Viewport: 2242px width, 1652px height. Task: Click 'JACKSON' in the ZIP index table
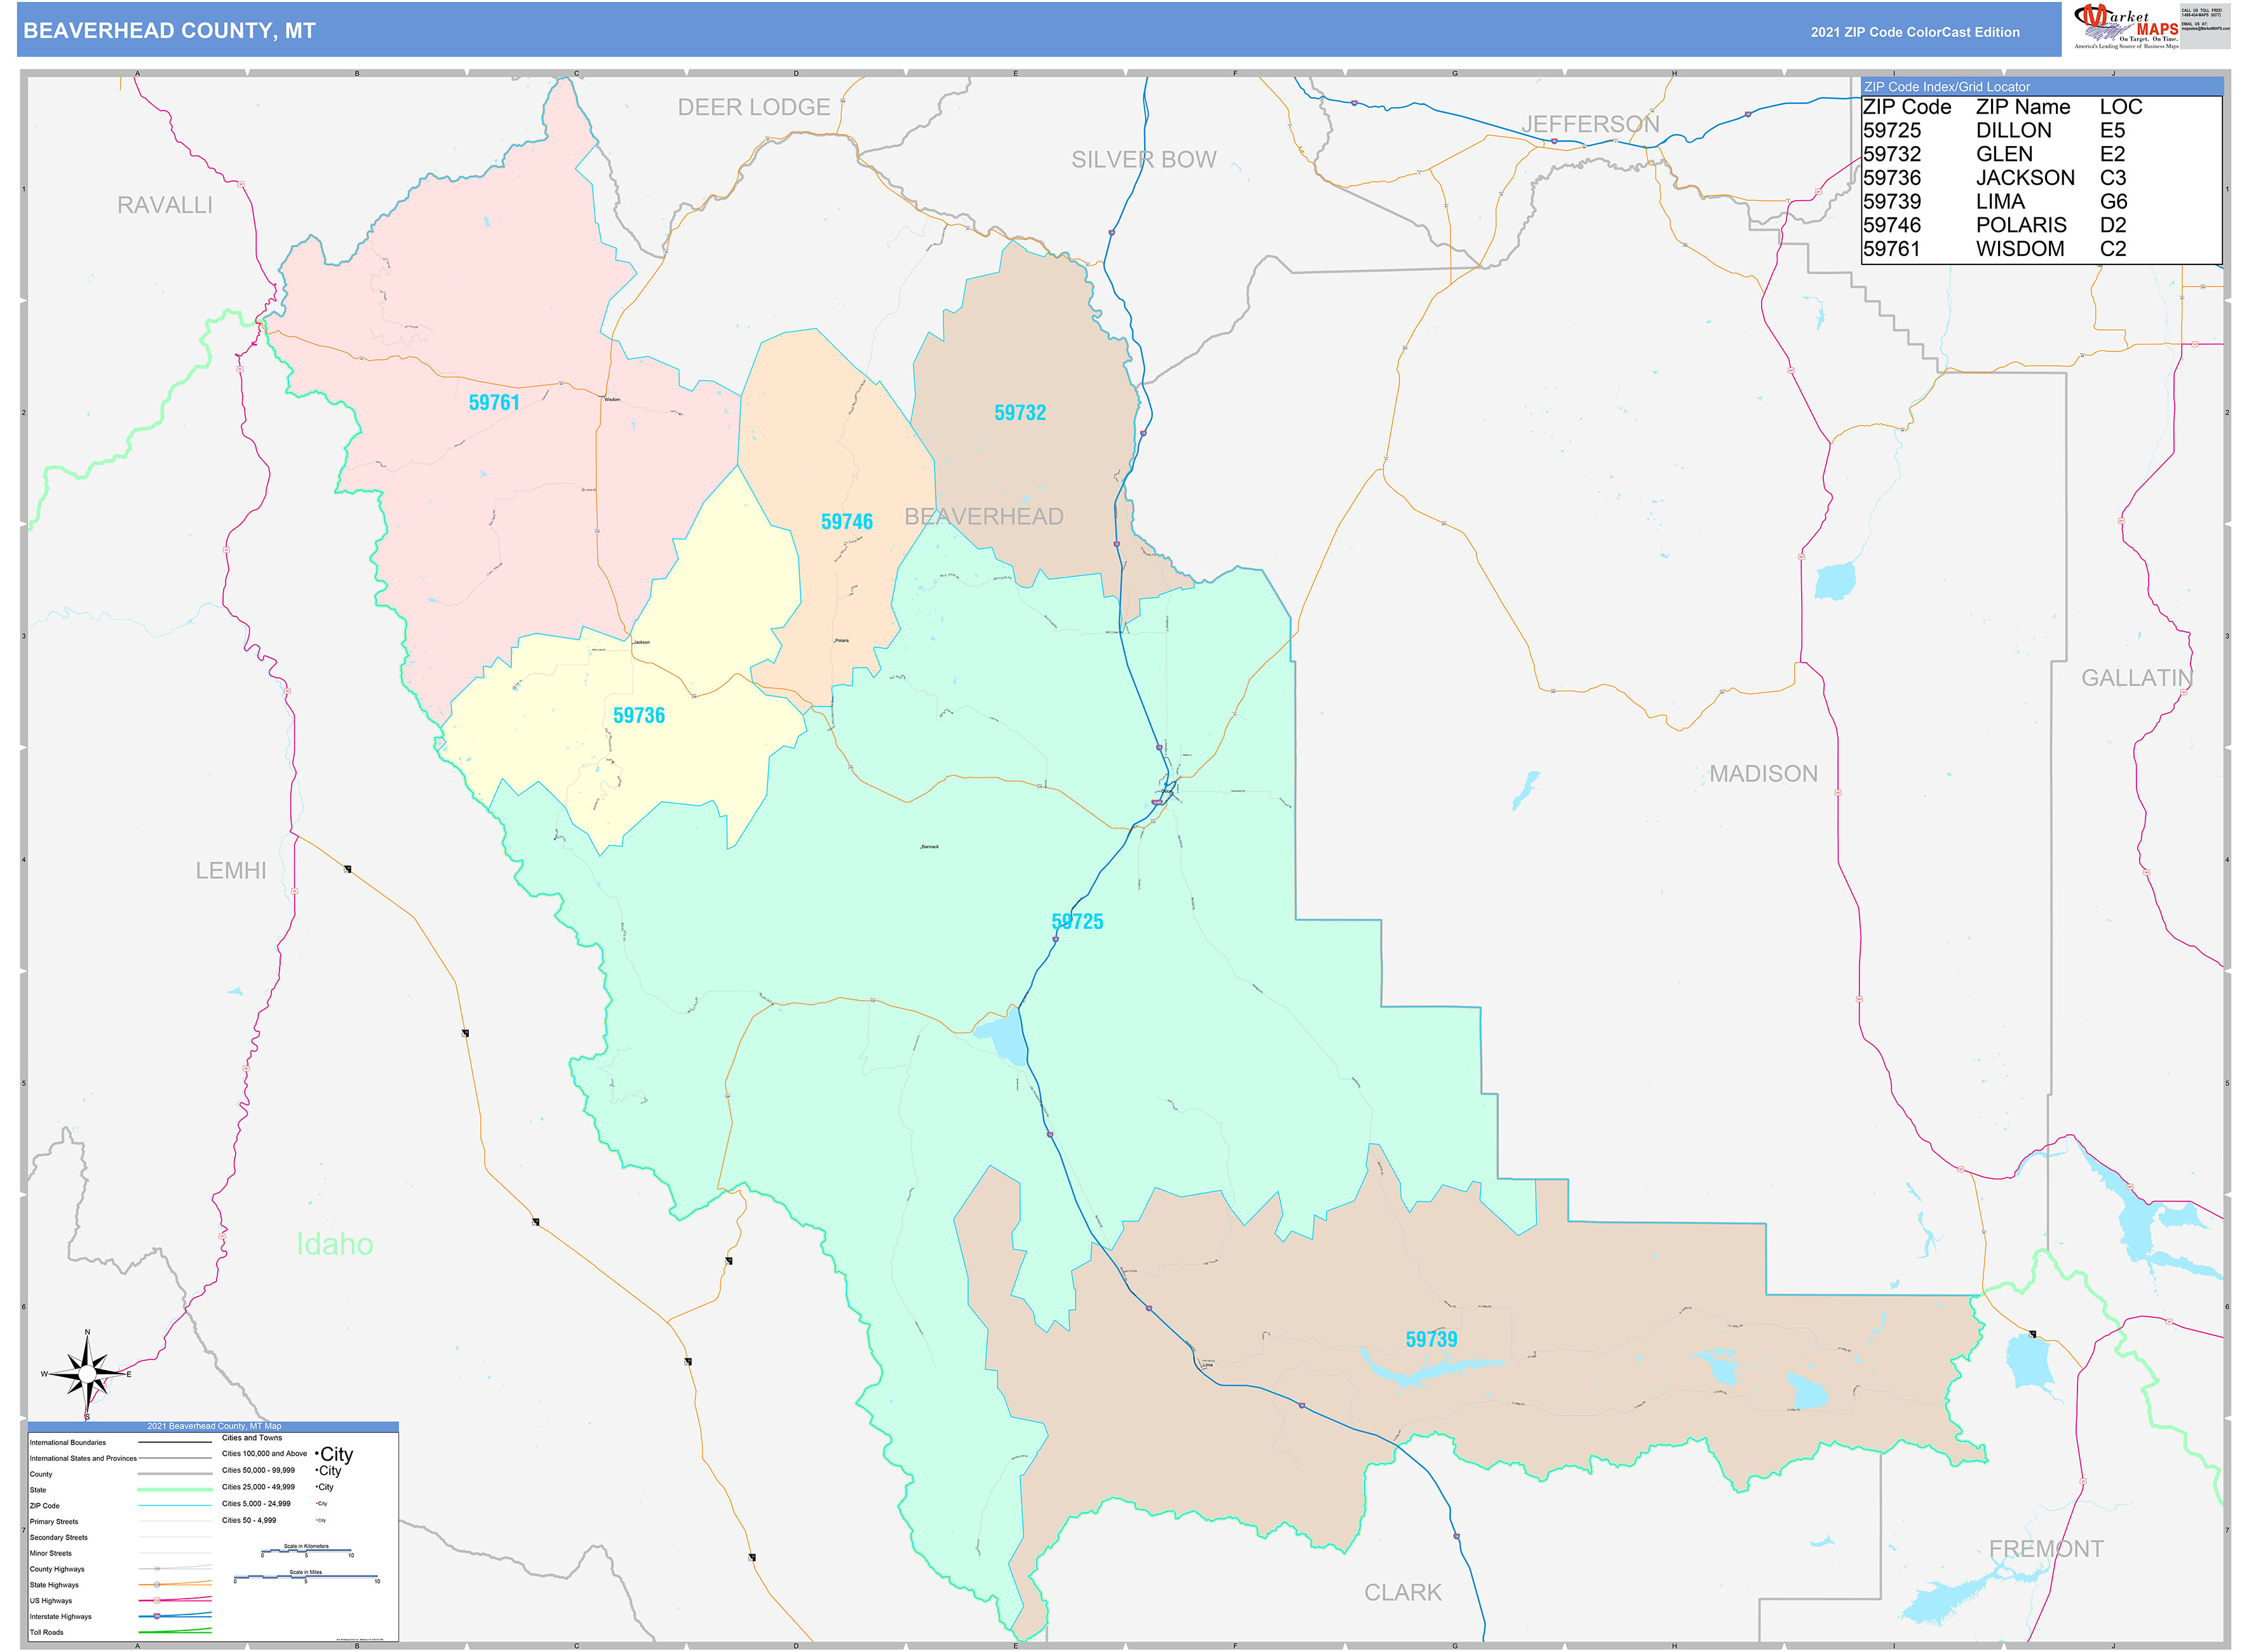(2025, 178)
